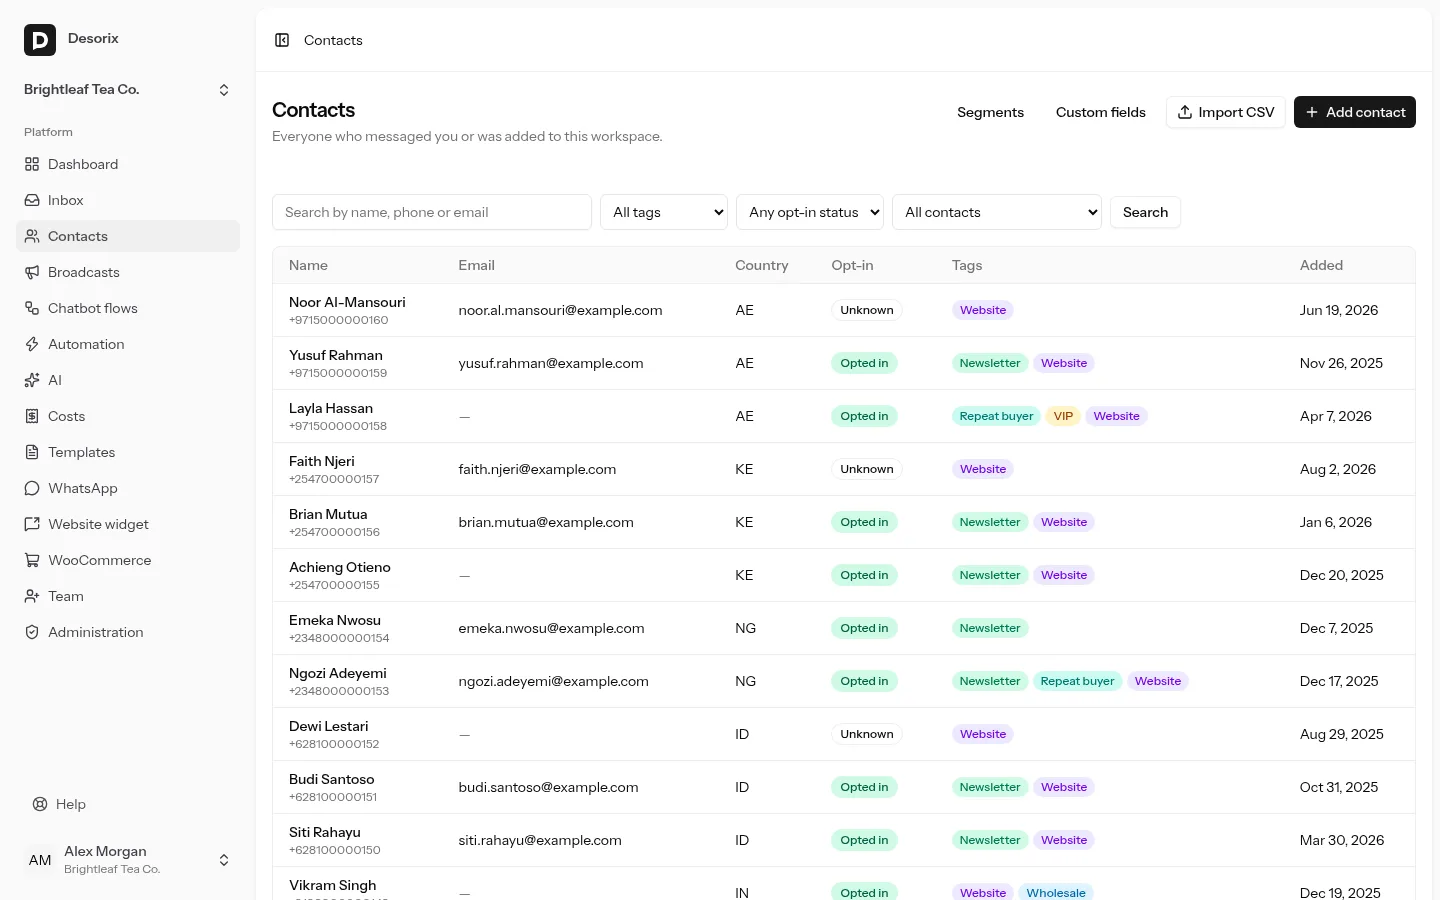Open the All contacts dropdown
The image size is (1440, 900).
click(x=997, y=212)
